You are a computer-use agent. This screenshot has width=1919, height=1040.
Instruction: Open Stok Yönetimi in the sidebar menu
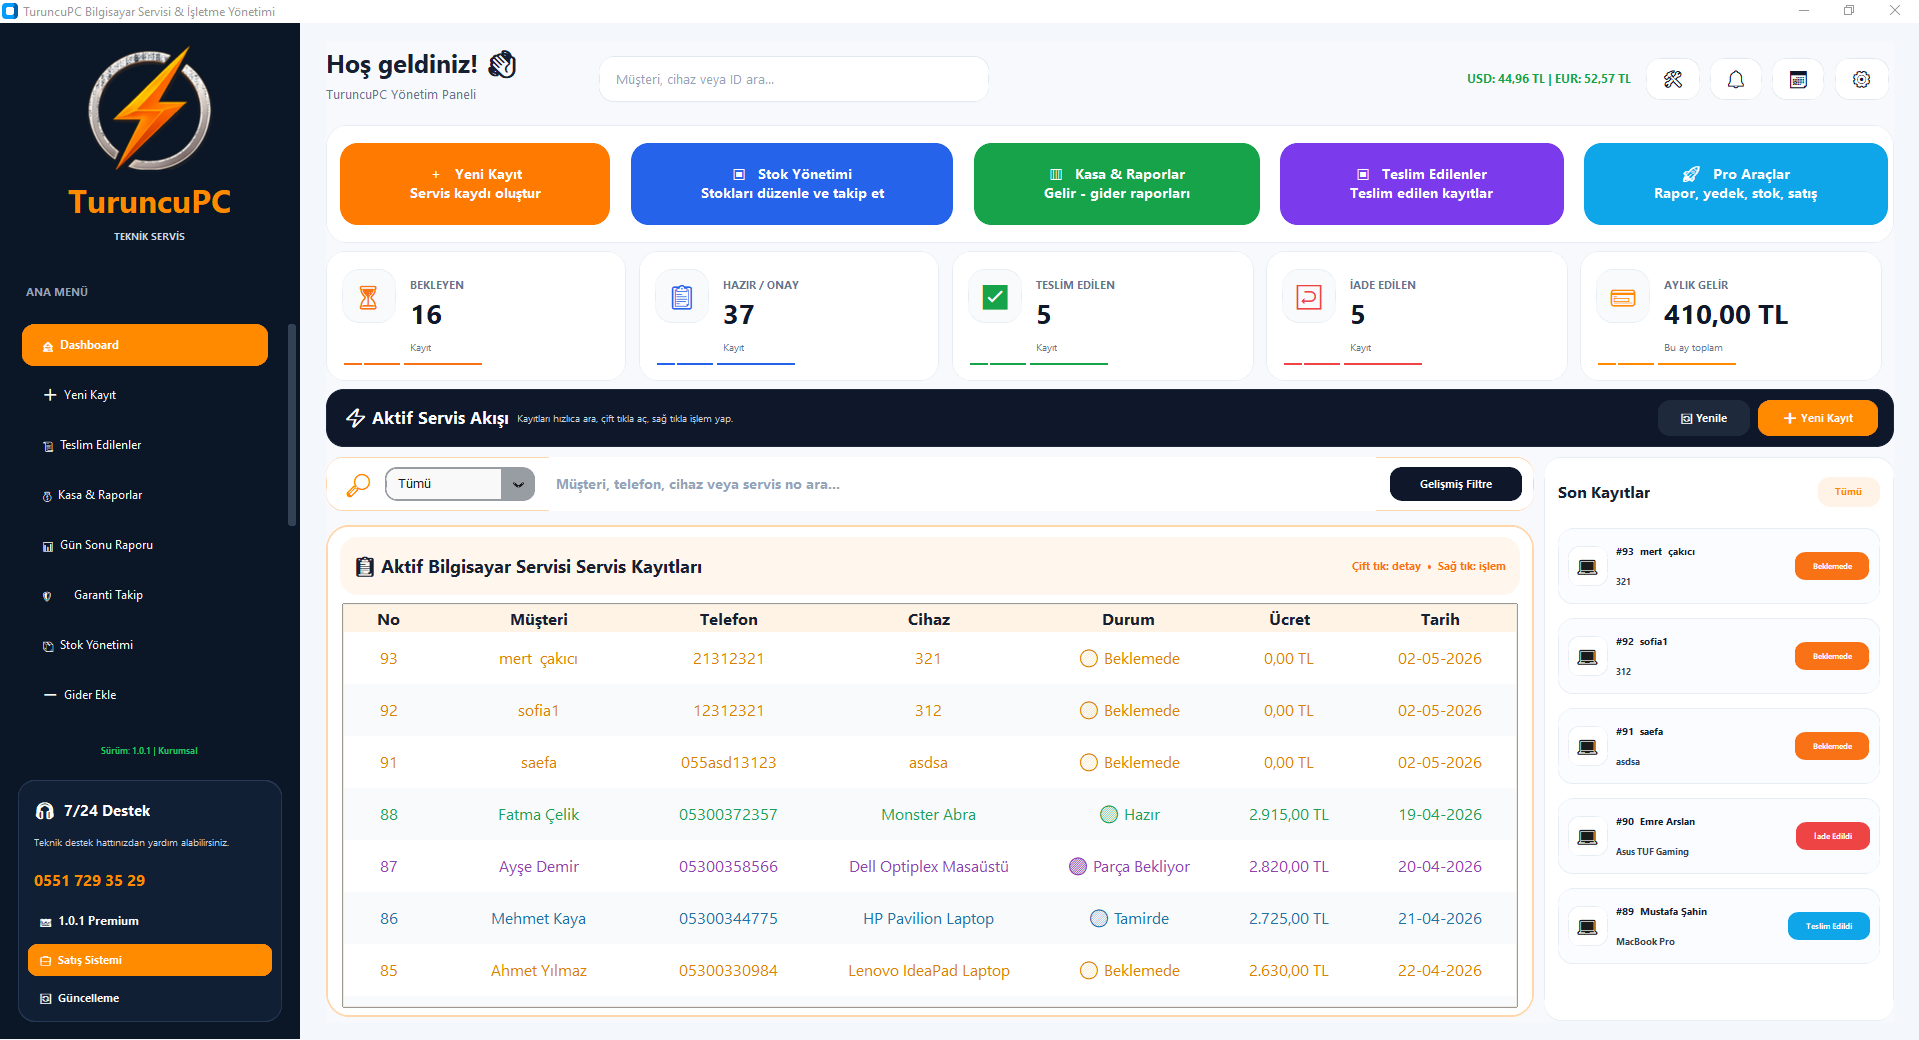coord(145,645)
